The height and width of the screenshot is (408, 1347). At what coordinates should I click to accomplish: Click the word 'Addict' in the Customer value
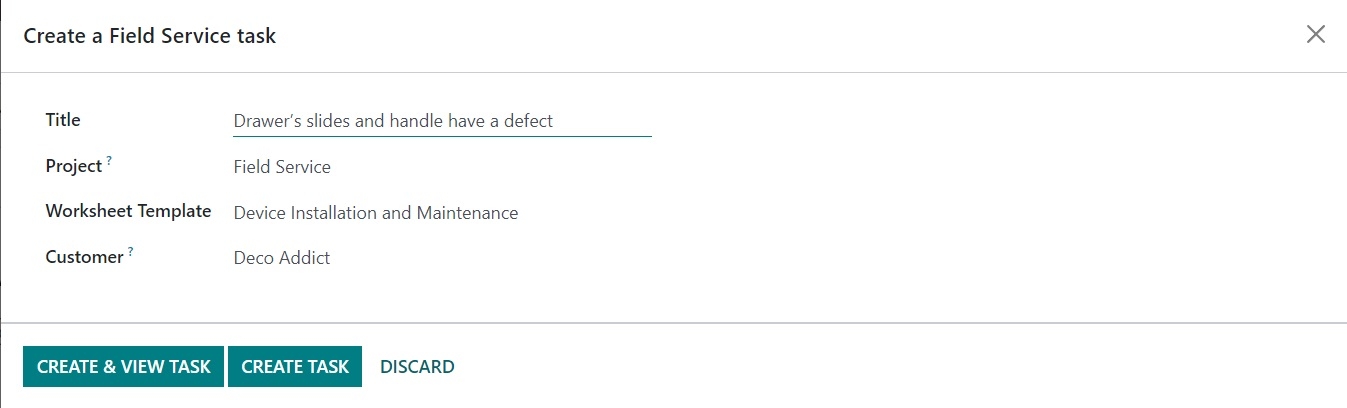[306, 258]
